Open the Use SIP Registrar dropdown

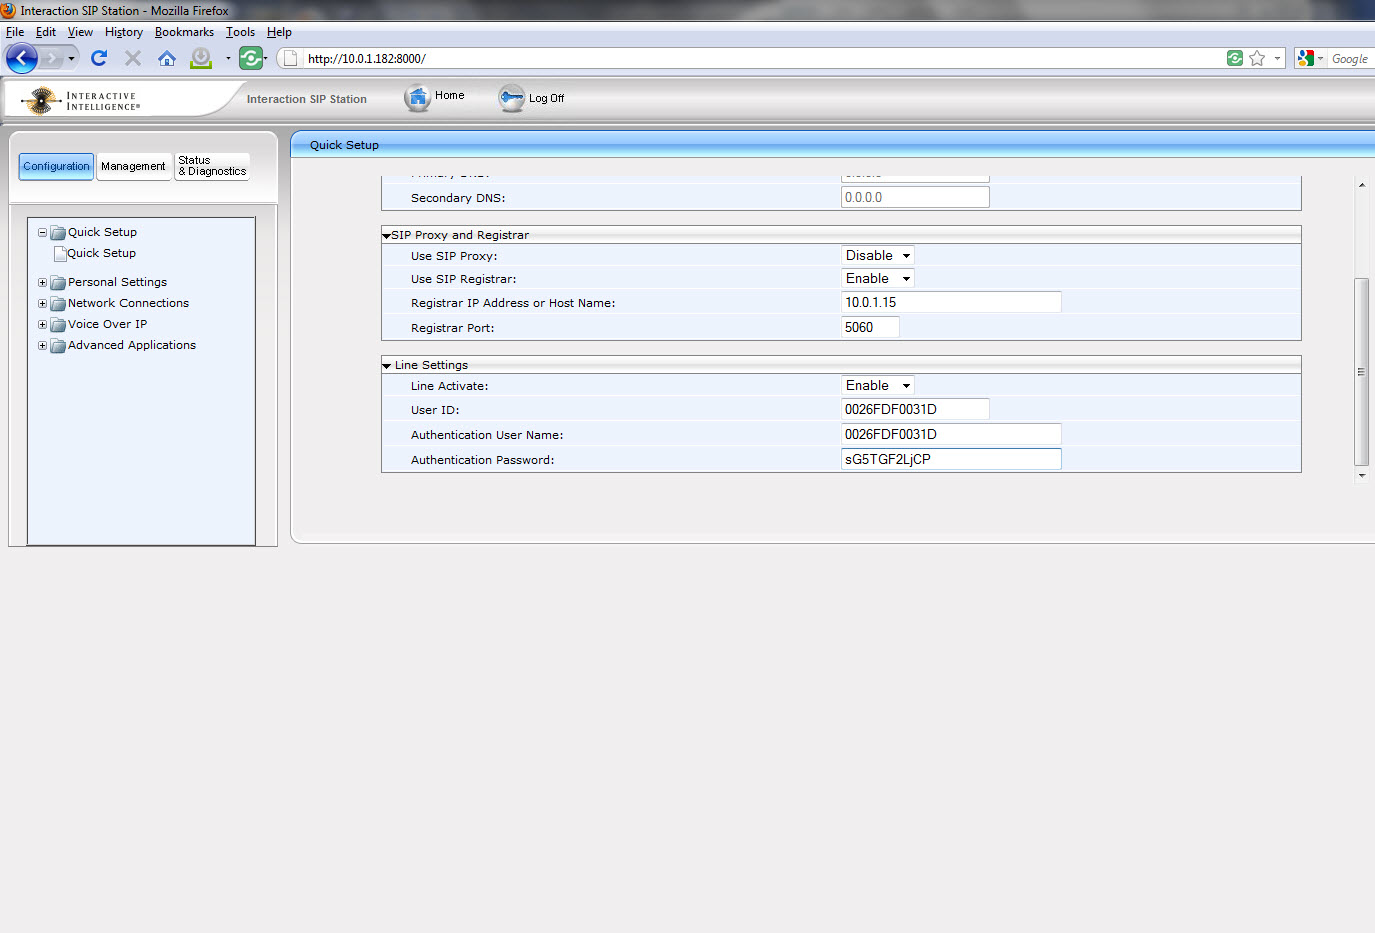click(877, 279)
